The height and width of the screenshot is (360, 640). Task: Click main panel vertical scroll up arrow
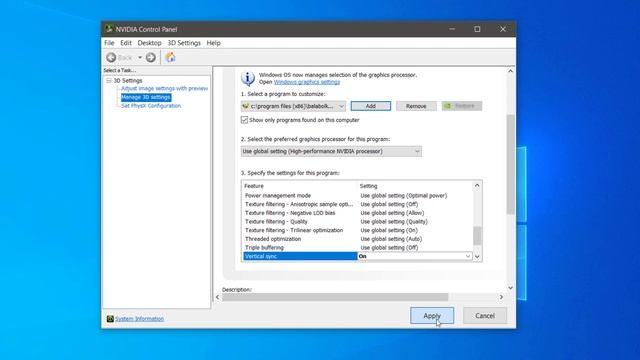[x=510, y=71]
